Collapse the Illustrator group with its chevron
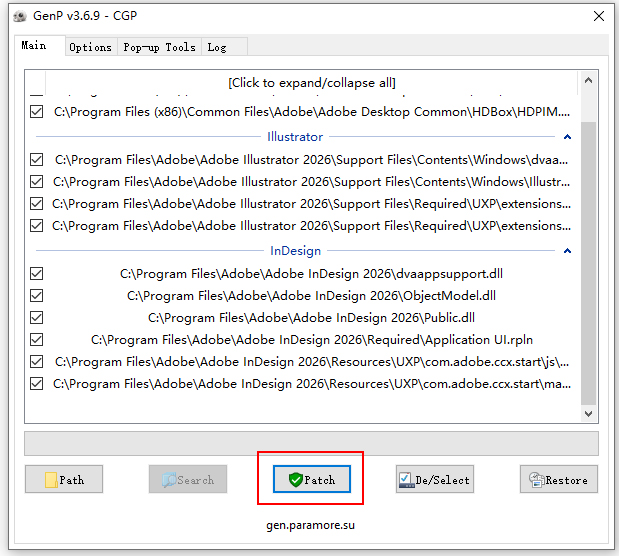619x556 pixels. pos(567,137)
